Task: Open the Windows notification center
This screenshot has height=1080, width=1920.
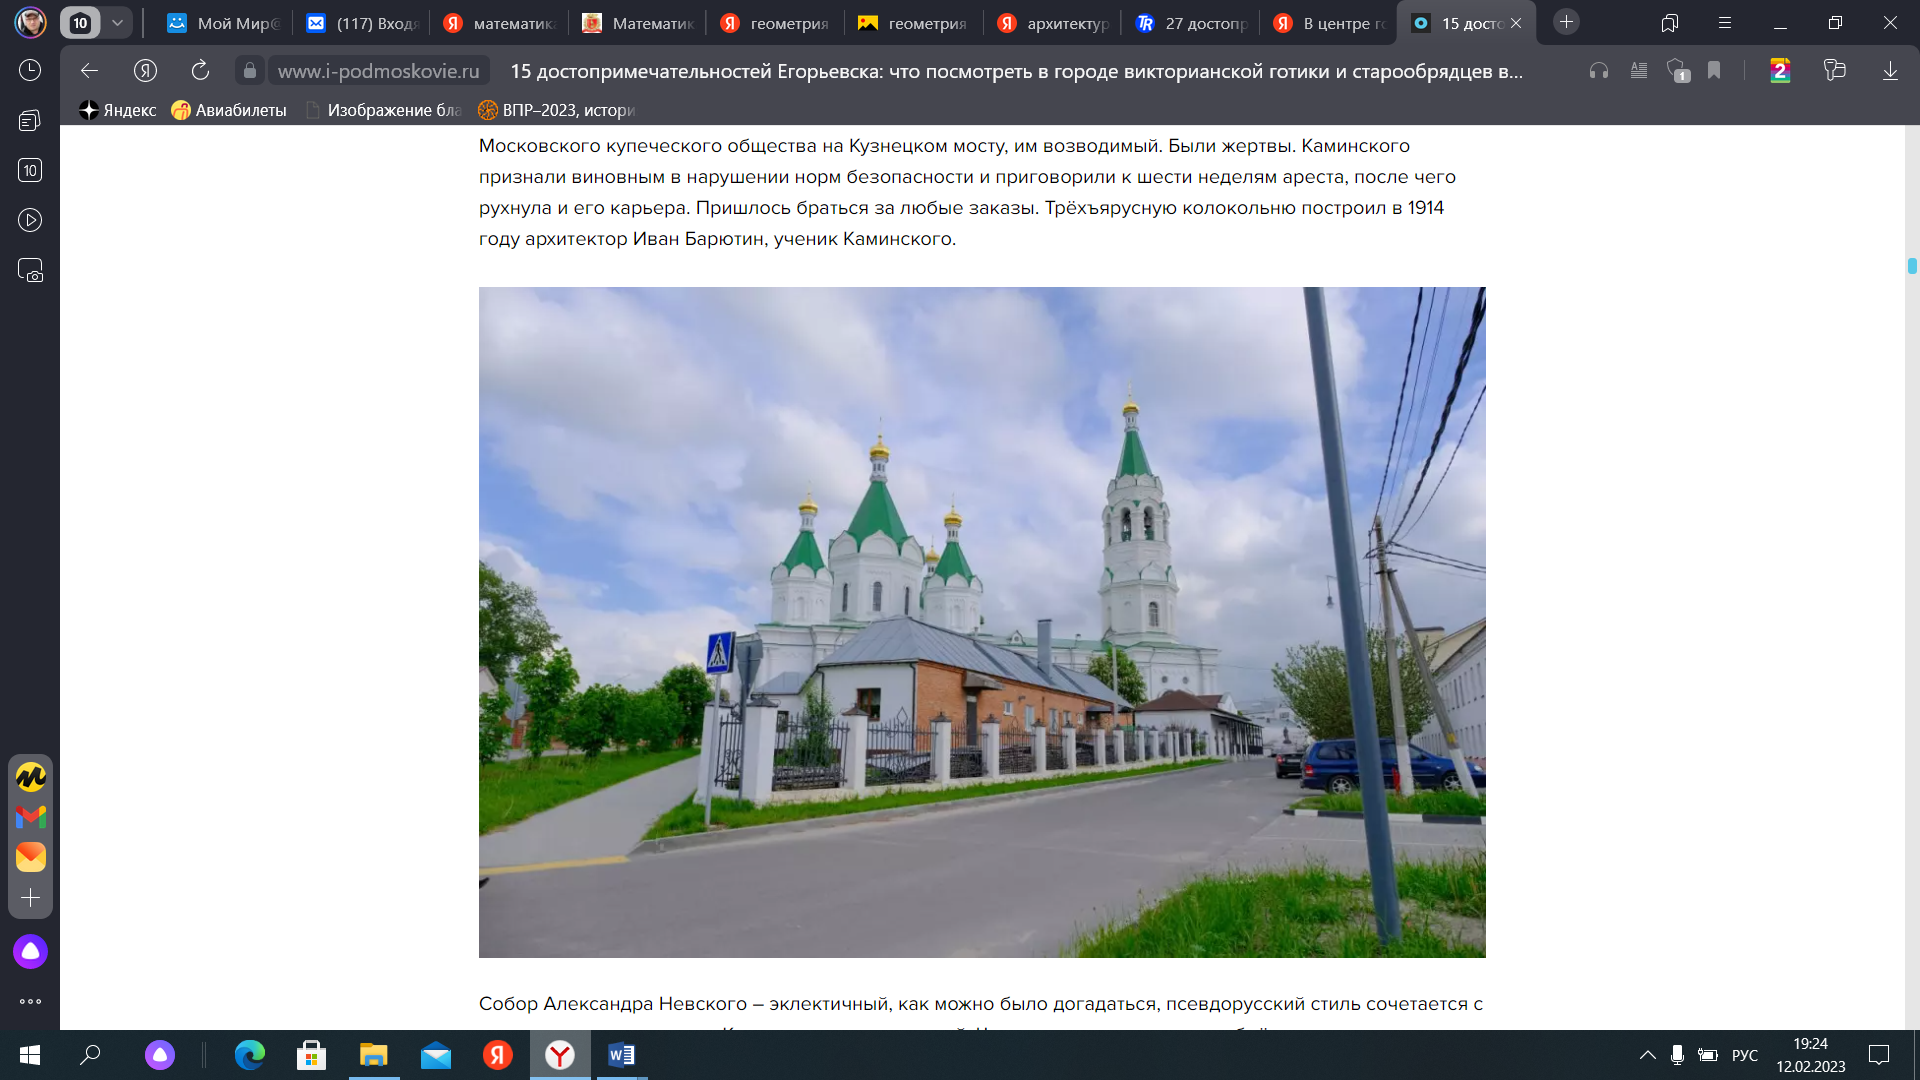Action: [1879, 1055]
